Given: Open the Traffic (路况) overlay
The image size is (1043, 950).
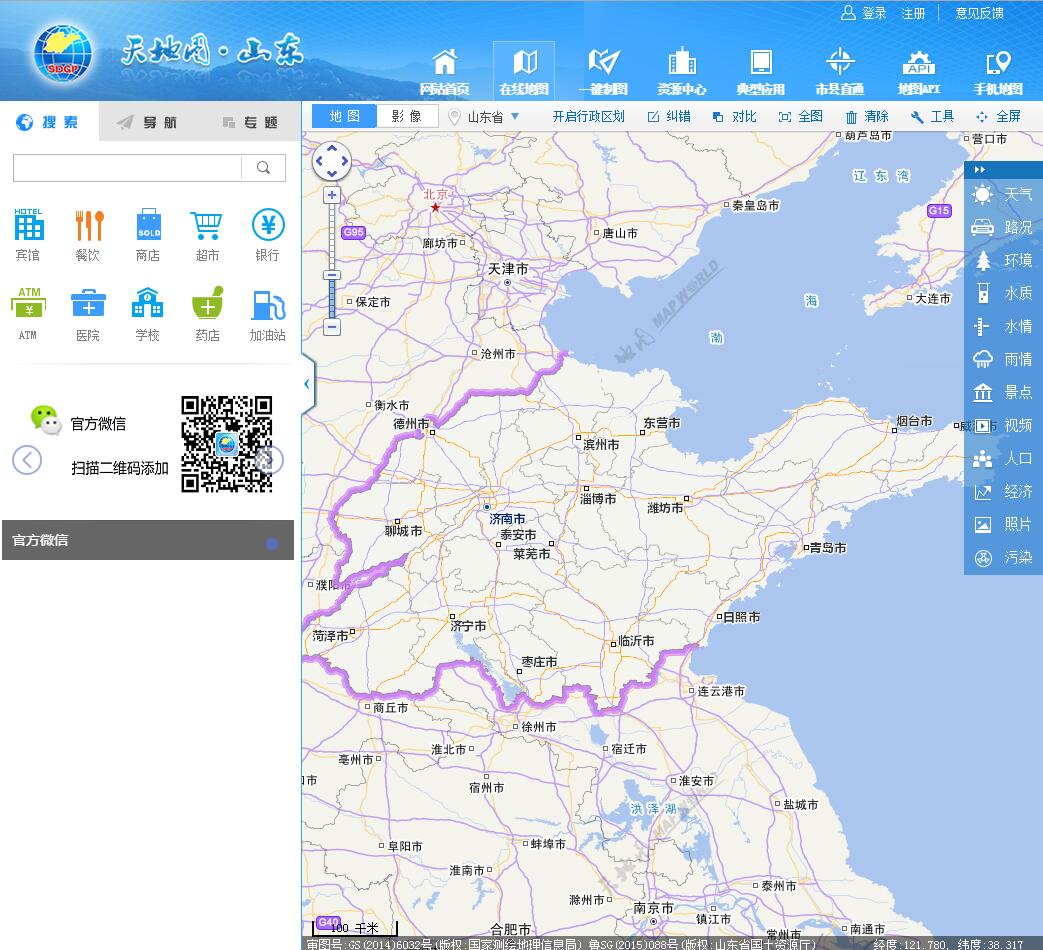Looking at the screenshot, I should click(1003, 227).
